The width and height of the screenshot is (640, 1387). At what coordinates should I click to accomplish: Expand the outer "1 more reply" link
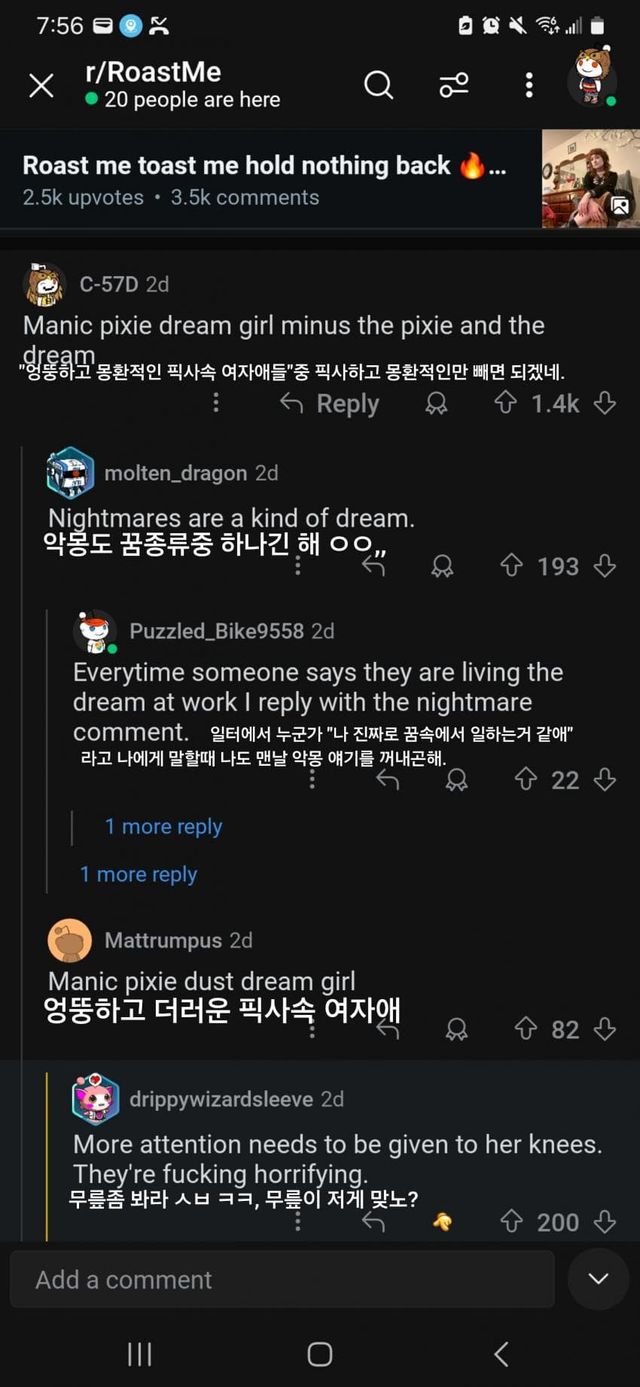point(138,874)
